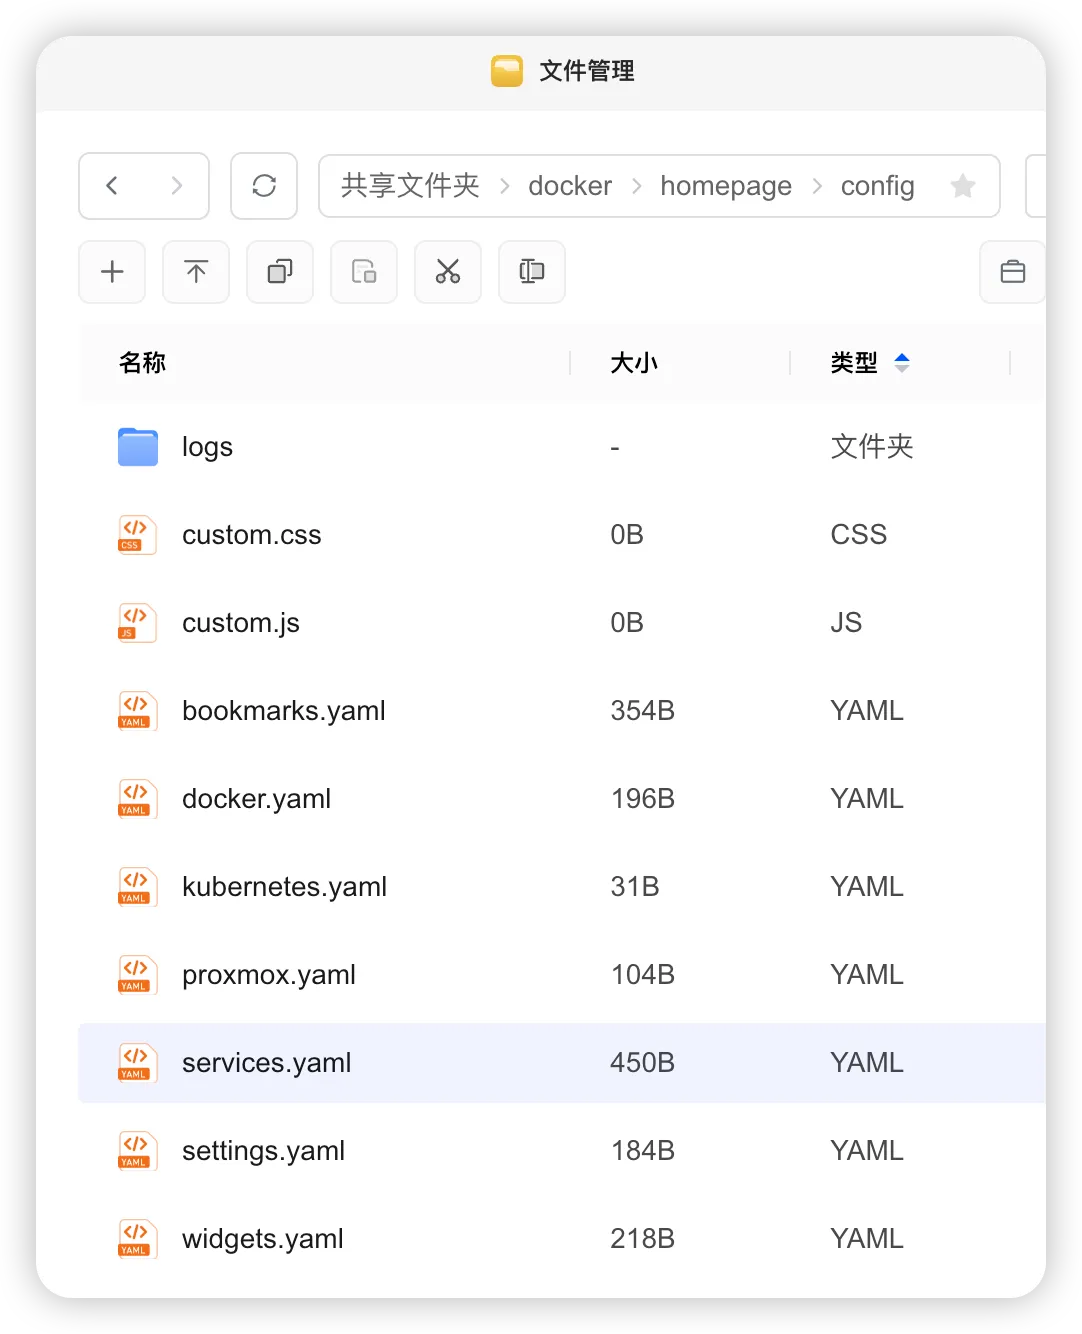This screenshot has height=1334, width=1082.
Task: Select the bookmarks.yaml file name
Action: point(284,711)
